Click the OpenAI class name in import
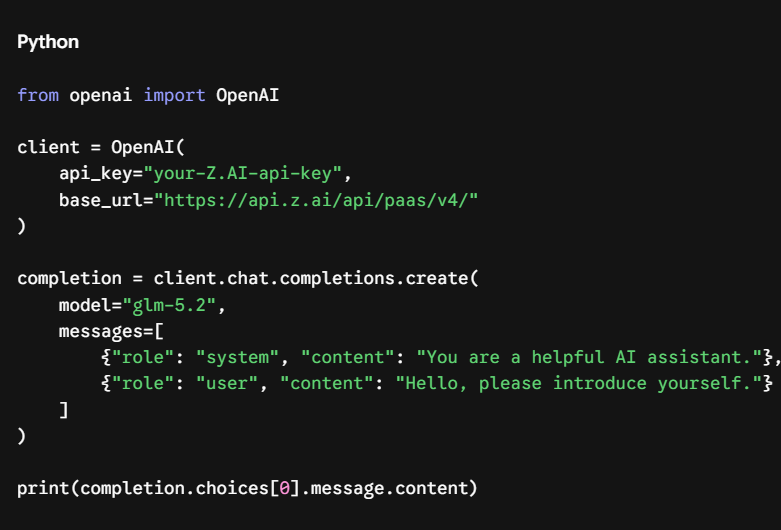The width and height of the screenshot is (781, 530). 247,95
